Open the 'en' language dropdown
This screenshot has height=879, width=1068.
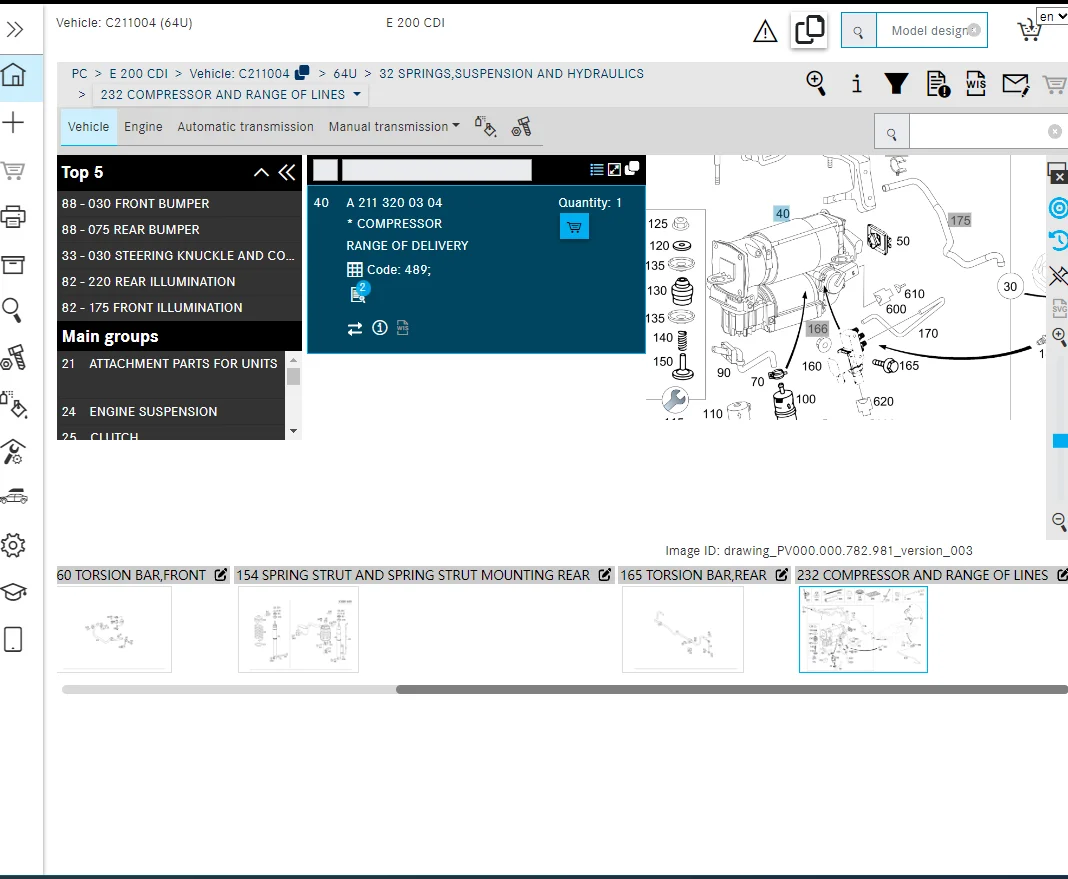pyautogui.click(x=1052, y=16)
